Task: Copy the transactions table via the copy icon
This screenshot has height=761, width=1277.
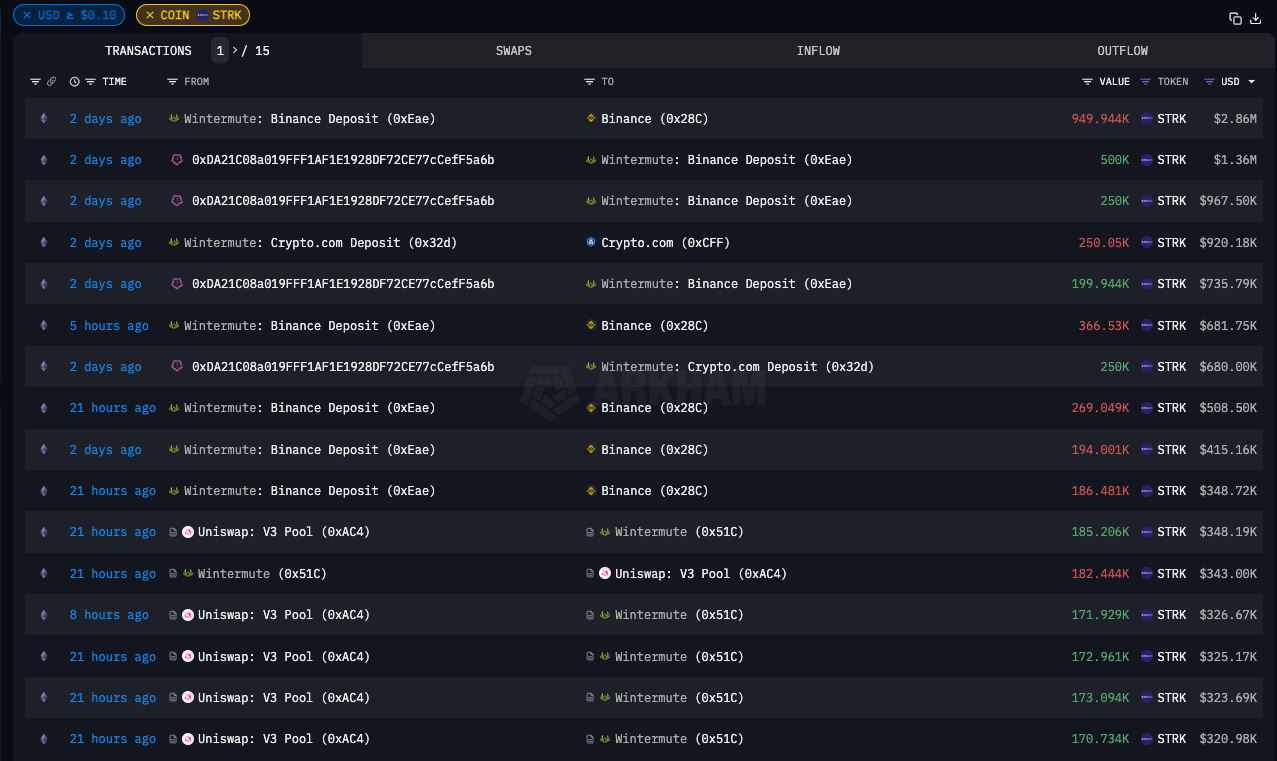Action: 1235,18
